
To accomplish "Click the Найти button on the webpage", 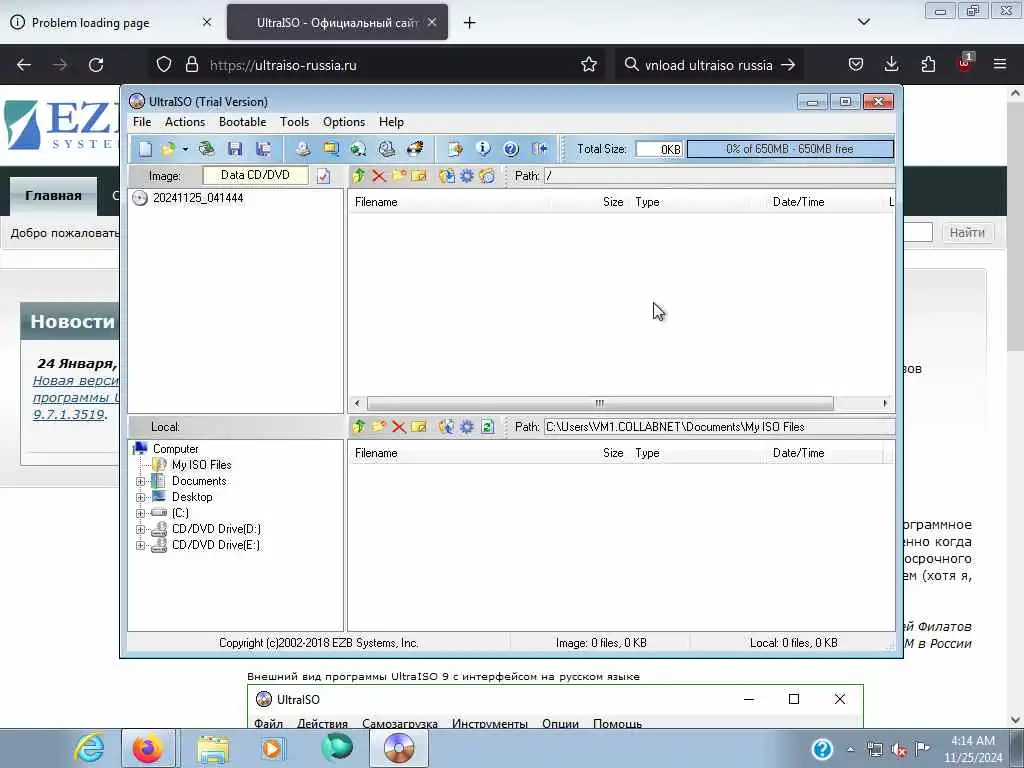I will (967, 232).
